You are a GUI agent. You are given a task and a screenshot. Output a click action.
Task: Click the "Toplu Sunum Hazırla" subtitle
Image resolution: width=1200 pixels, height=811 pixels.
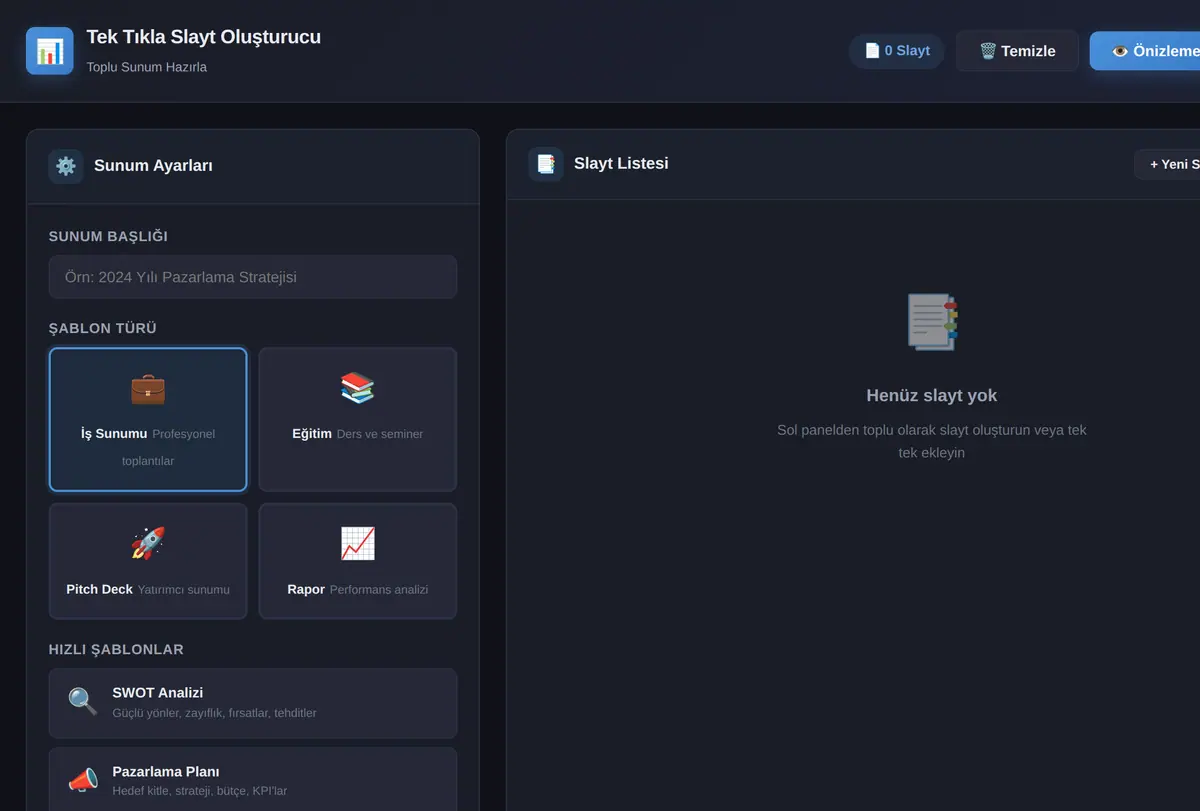point(147,67)
